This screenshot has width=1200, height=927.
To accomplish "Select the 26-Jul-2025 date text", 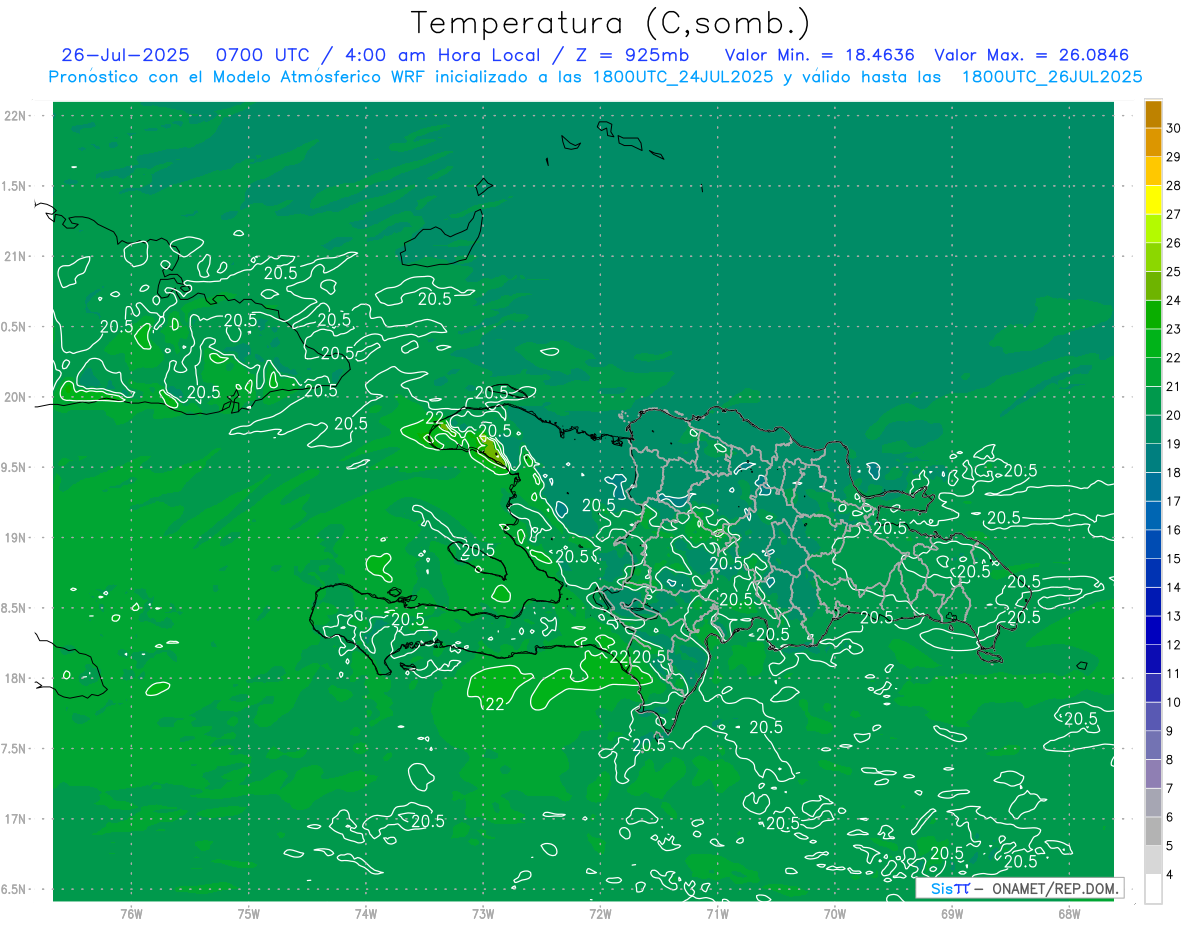I will pyautogui.click(x=125, y=55).
